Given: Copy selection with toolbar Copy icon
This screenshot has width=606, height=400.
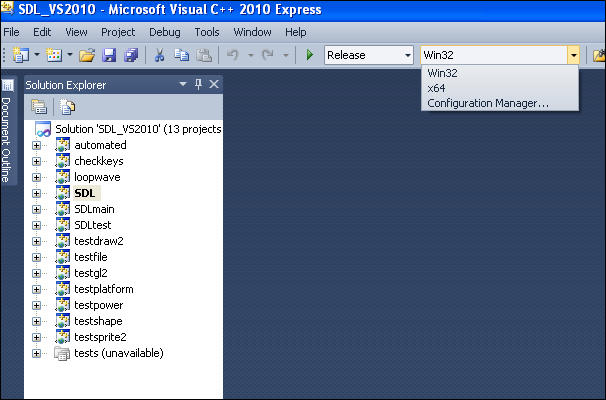Looking at the screenshot, I should (x=181, y=55).
